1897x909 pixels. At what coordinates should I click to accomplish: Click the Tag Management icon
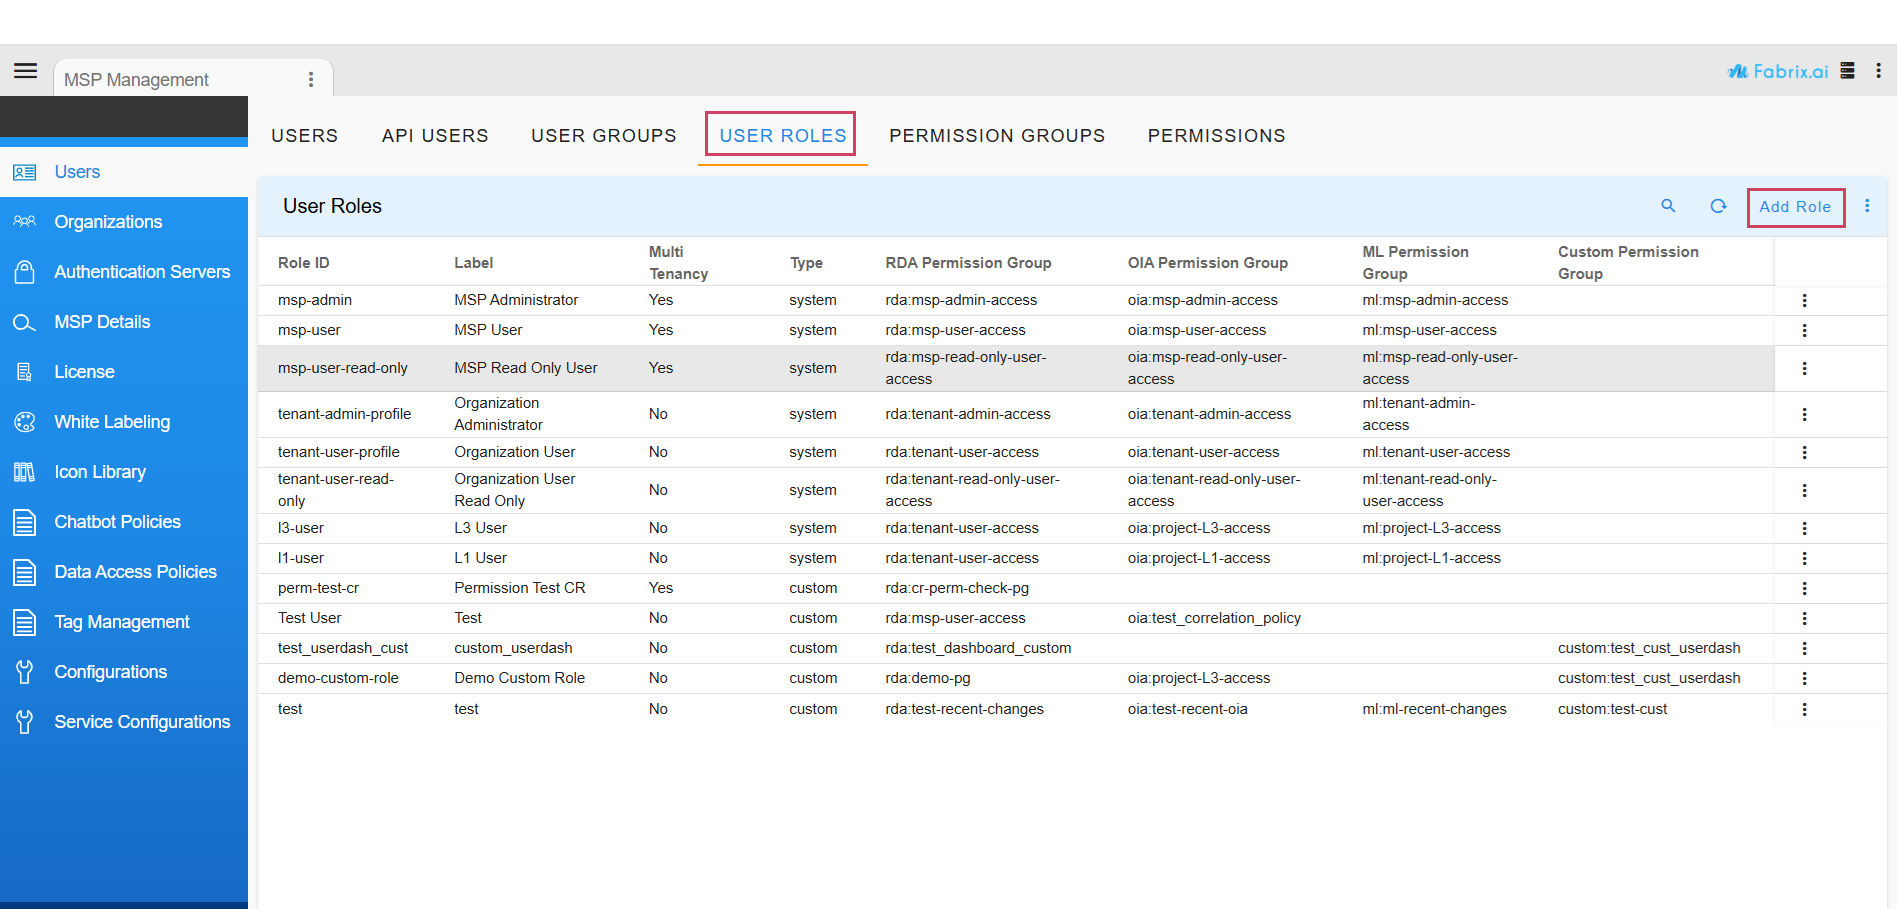[25, 621]
